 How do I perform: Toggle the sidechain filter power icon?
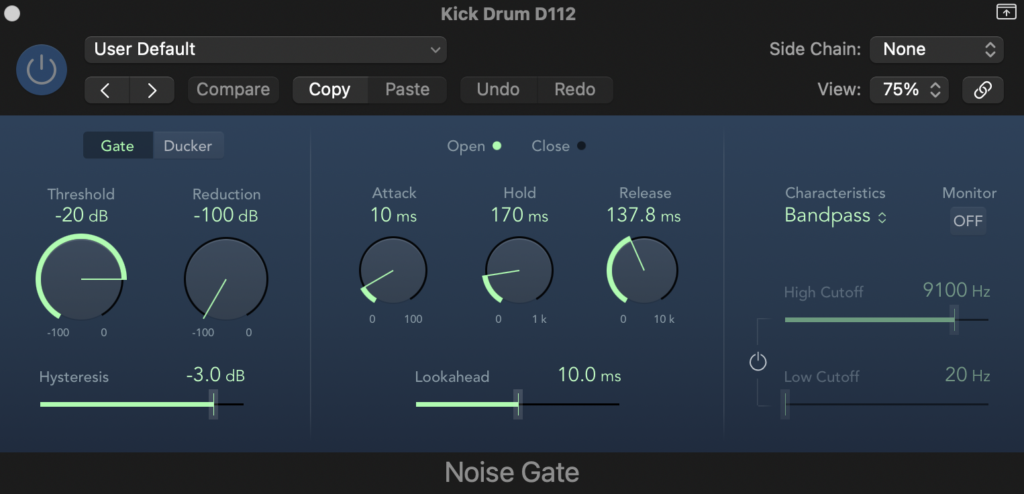point(758,362)
